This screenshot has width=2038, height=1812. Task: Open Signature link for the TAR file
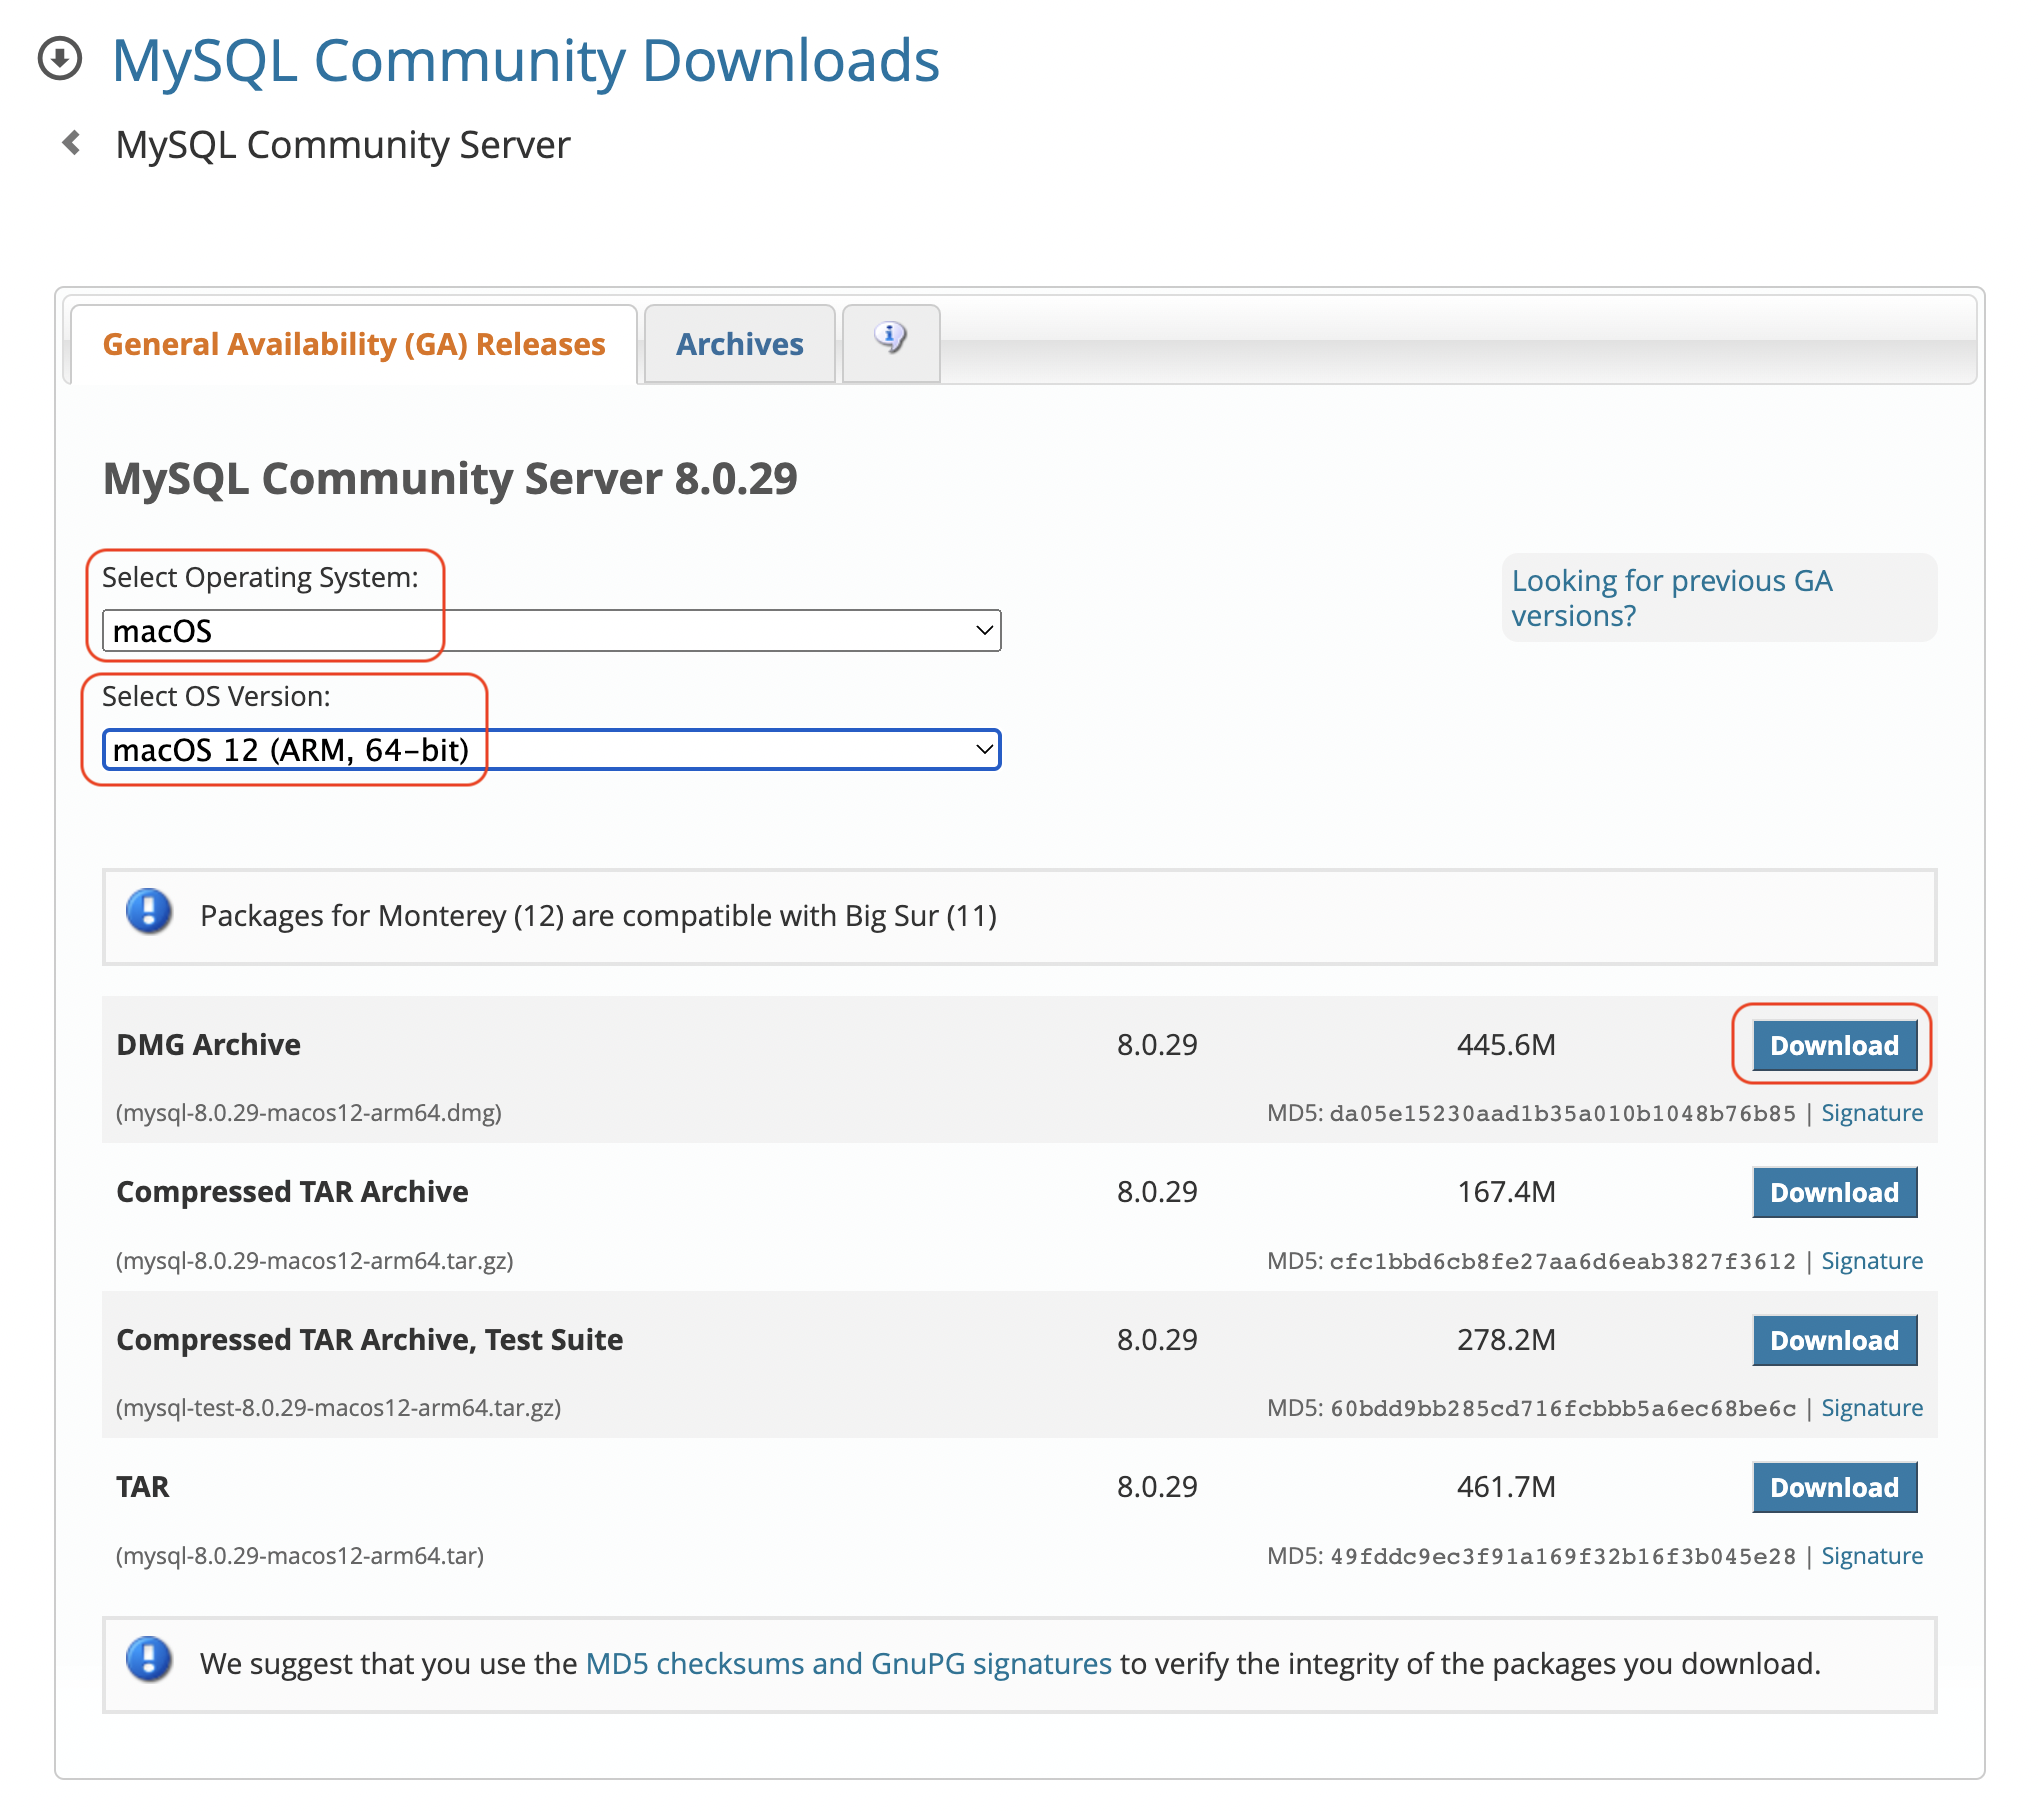(1872, 1556)
